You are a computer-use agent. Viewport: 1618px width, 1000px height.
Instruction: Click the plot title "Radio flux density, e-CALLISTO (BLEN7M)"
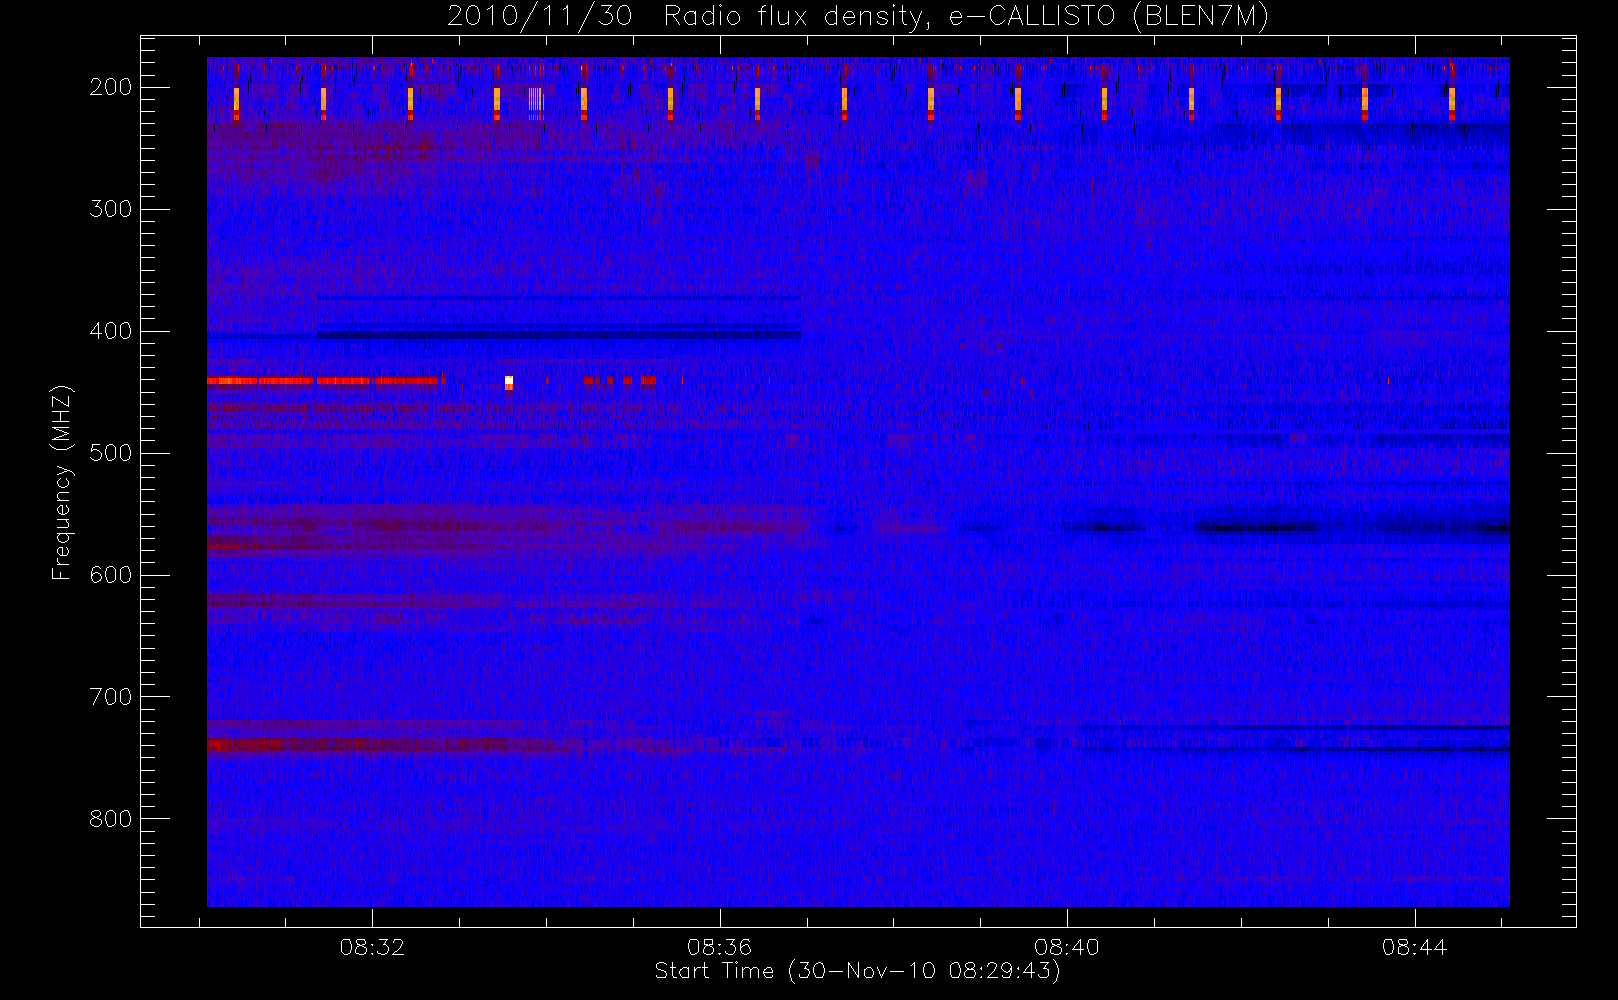pos(966,16)
